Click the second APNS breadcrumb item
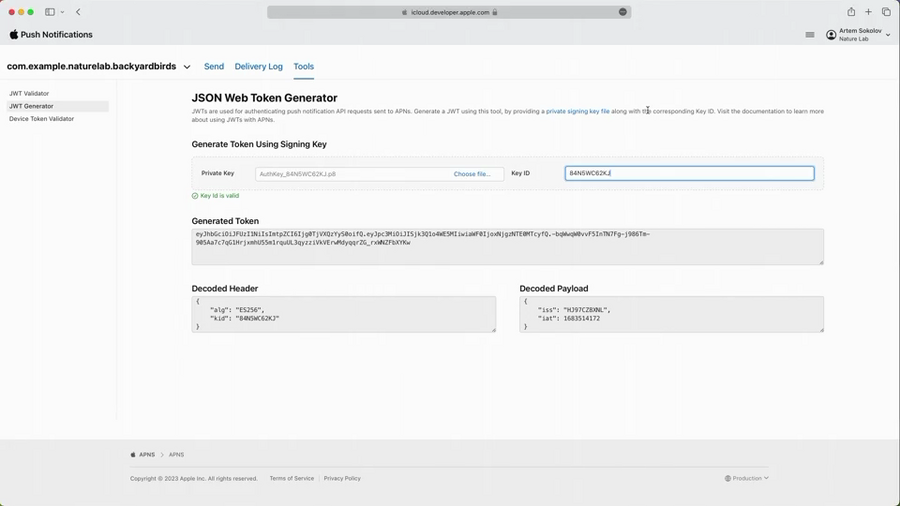900x506 pixels. (176, 454)
